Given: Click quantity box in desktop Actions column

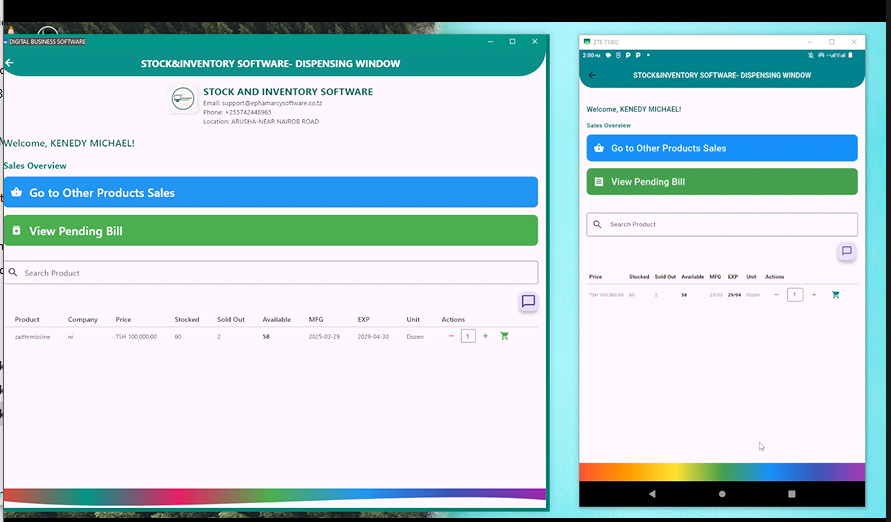Looking at the screenshot, I should (468, 336).
